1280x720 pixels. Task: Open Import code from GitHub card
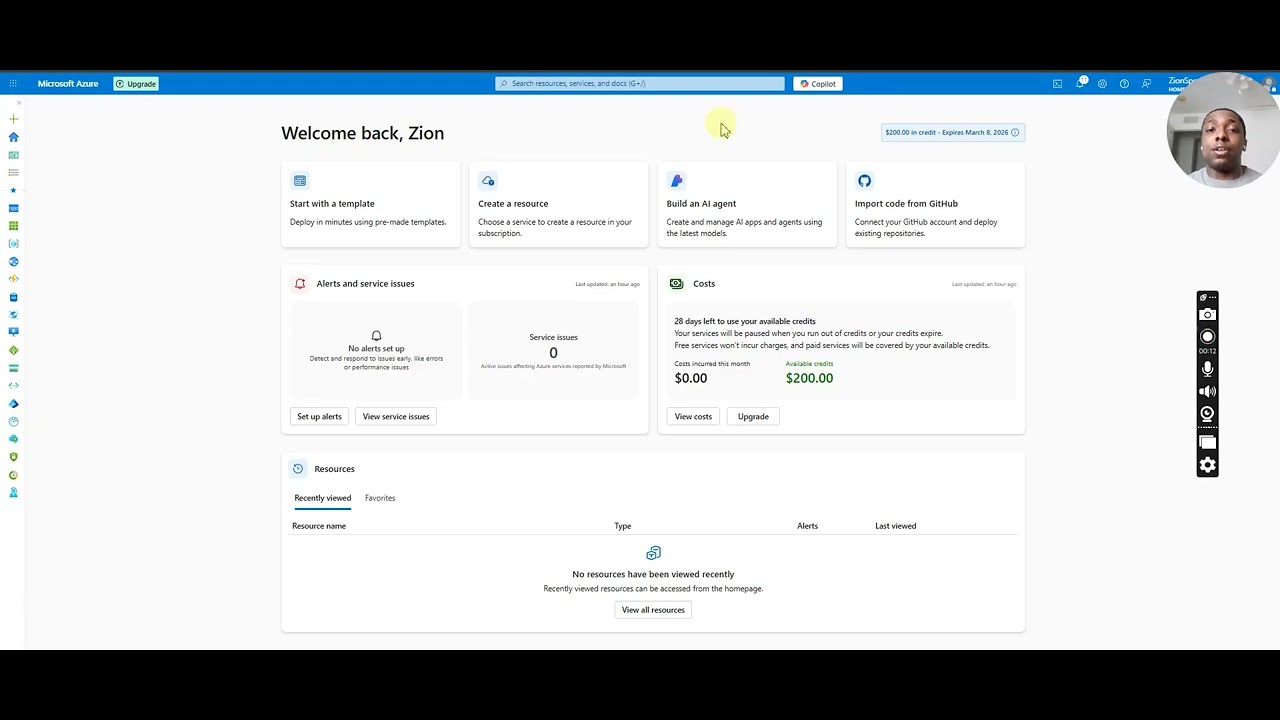pyautogui.click(x=935, y=204)
